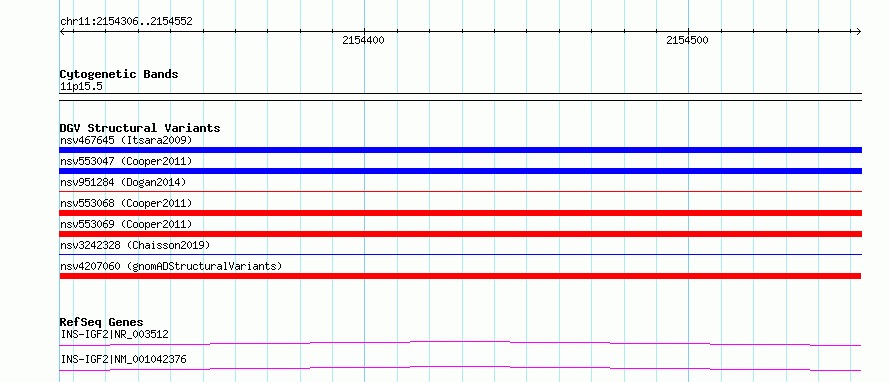The width and height of the screenshot is (890, 382).
Task: Click the black cytogenetic band line for 11p15.5
Action: coord(460,97)
